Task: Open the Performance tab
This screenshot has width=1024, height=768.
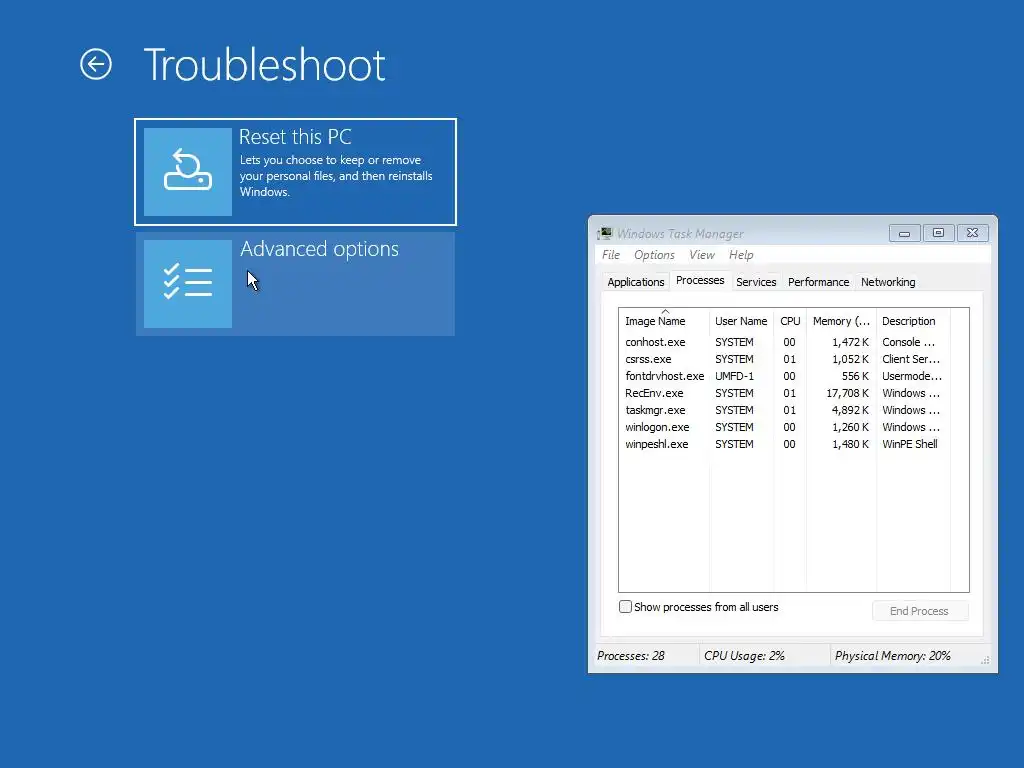Action: (x=818, y=282)
